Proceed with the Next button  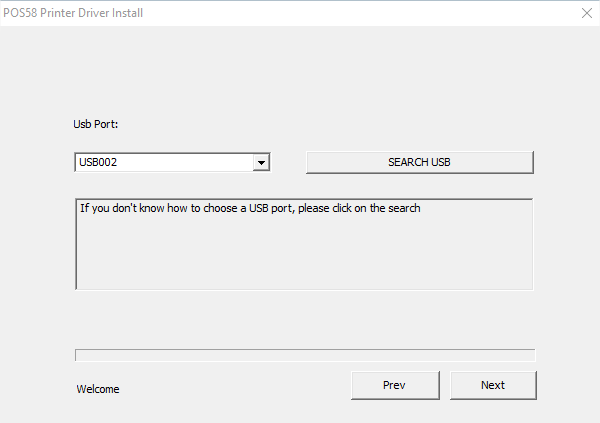[493, 385]
